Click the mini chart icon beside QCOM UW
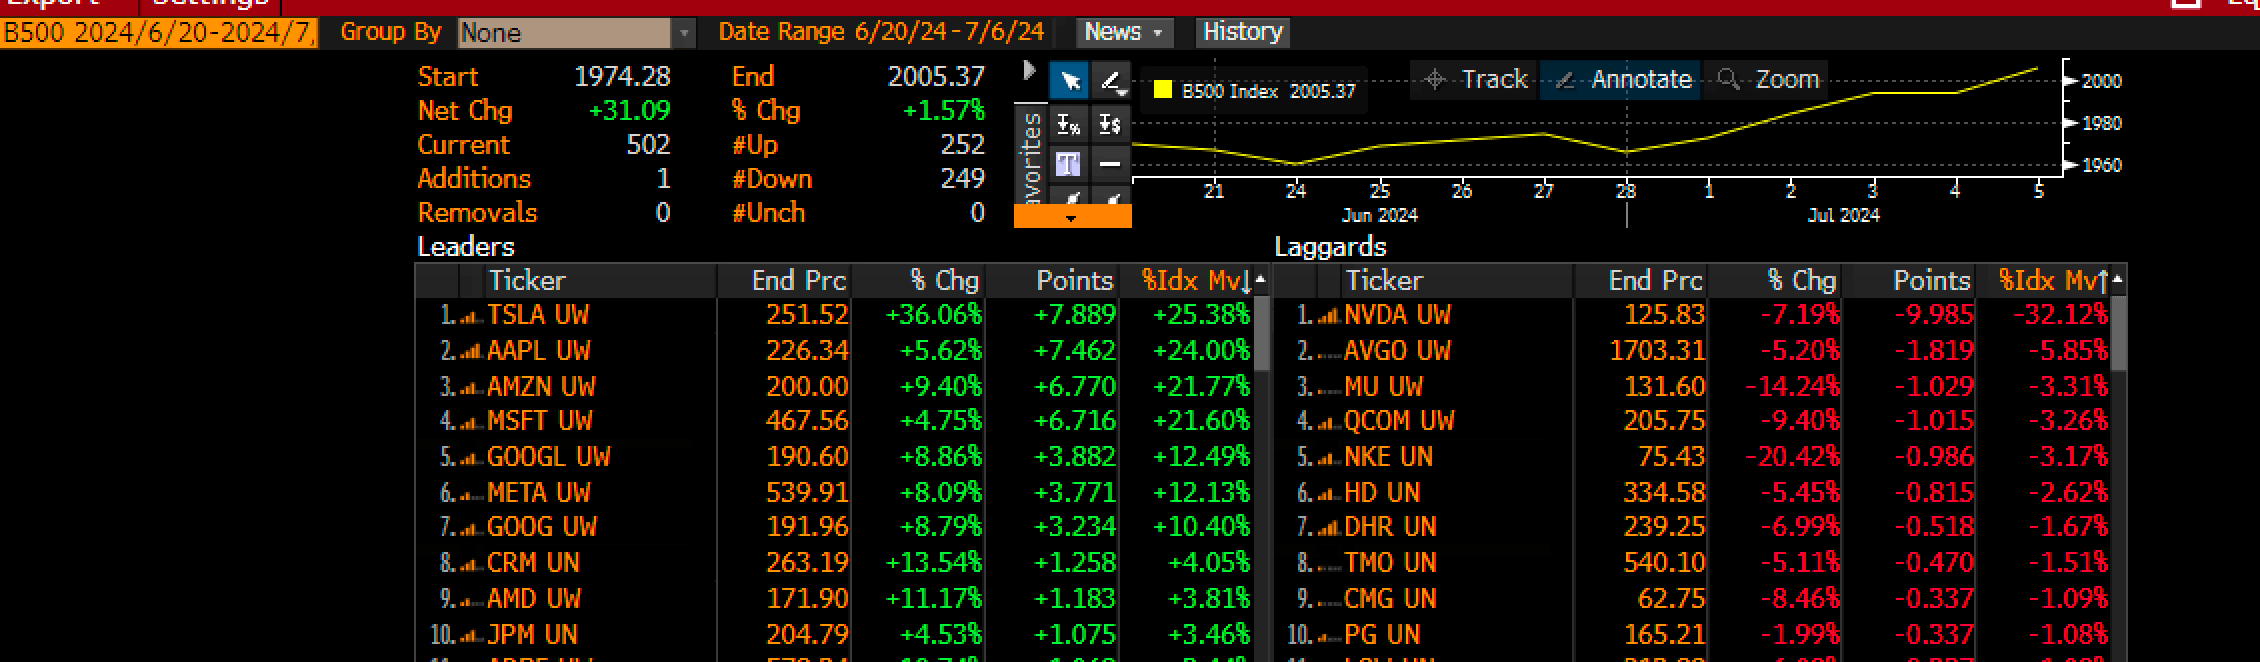Screen dimensions: 2260x662 (1328, 423)
